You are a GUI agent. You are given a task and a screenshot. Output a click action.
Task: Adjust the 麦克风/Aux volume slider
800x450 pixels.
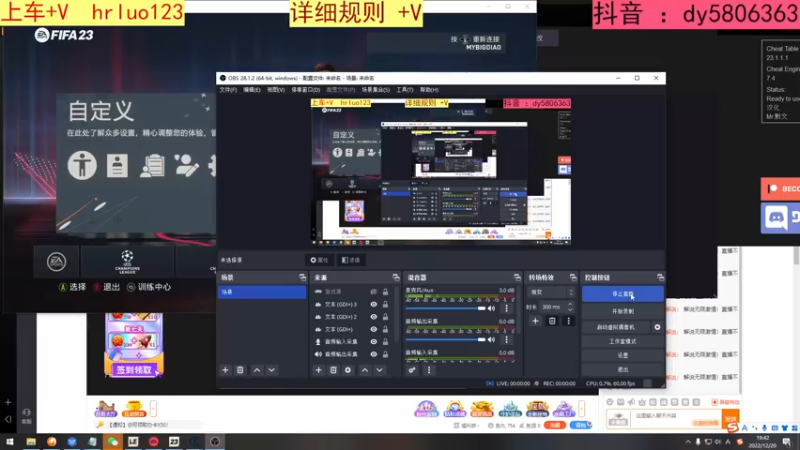[445, 309]
